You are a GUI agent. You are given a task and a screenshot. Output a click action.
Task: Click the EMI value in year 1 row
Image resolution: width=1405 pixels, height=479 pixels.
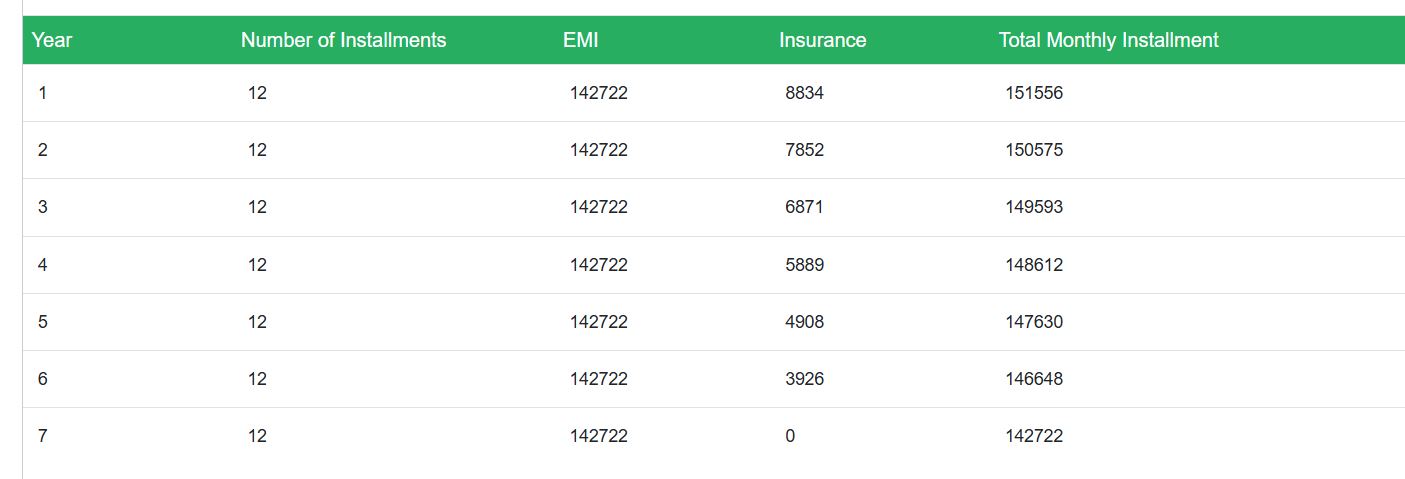(599, 93)
